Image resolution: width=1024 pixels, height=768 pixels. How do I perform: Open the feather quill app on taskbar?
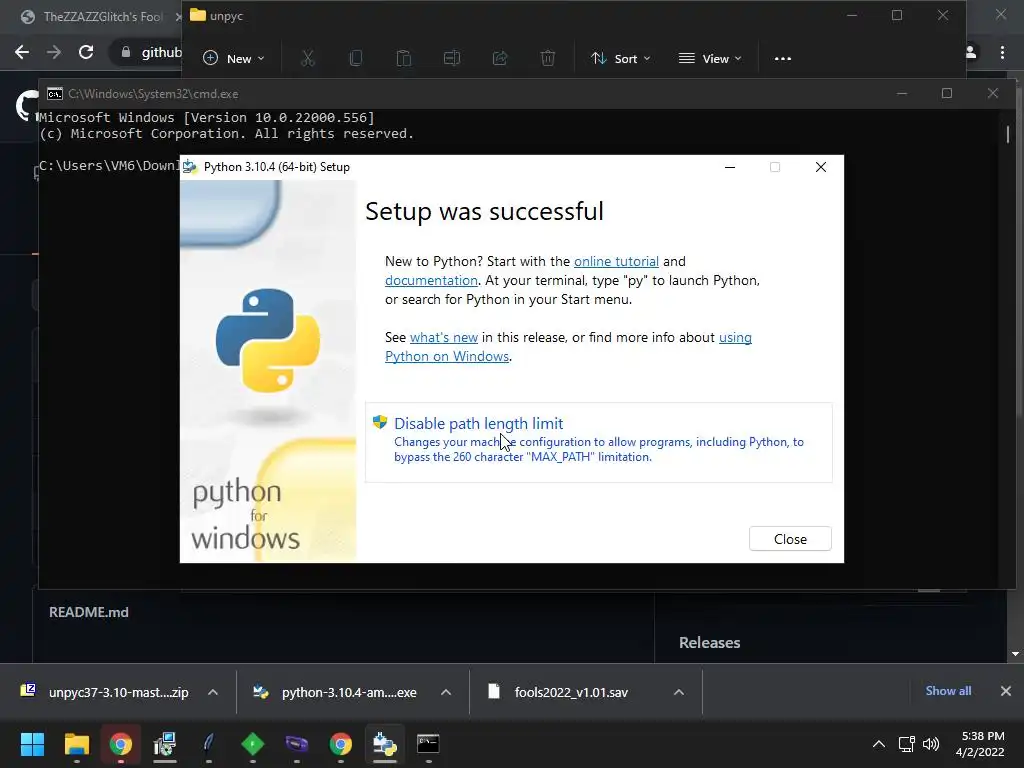[208, 744]
